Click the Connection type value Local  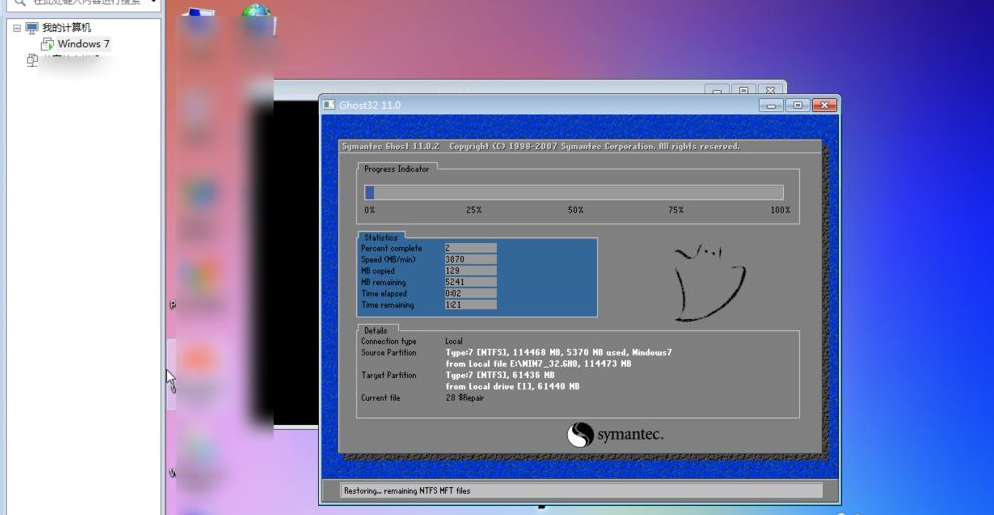[x=454, y=341]
